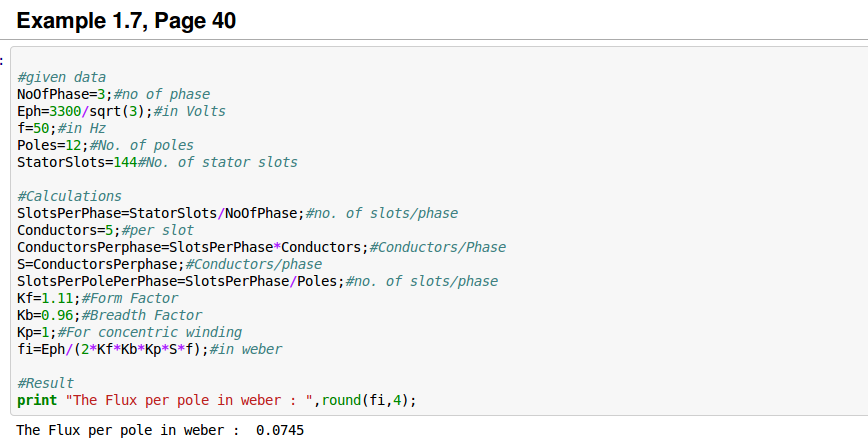Click the Poles=12 code line
Image resolution: width=868 pixels, height=446 pixels.
point(105,145)
